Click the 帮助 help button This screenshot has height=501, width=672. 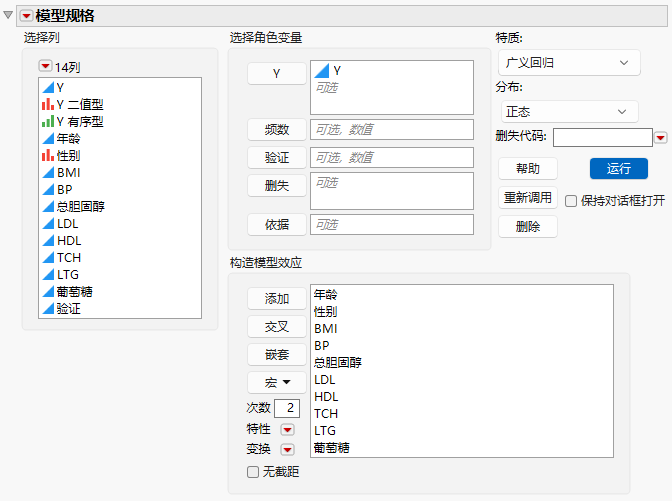point(528,168)
